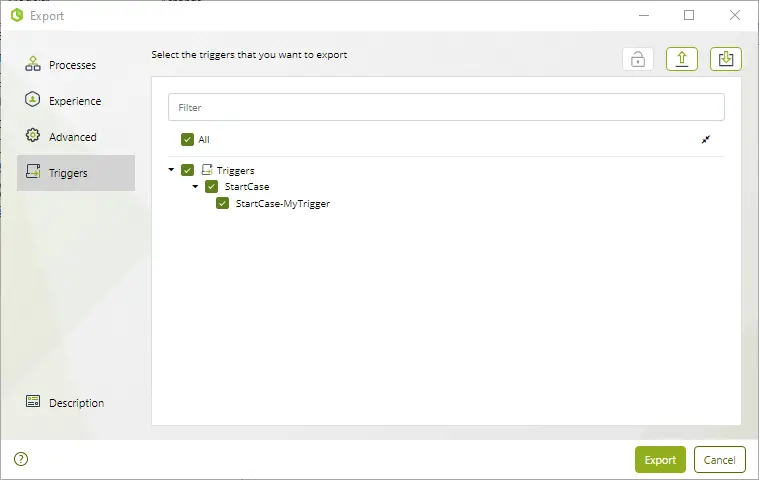Open the Experience section
This screenshot has width=759, height=480.
pos(76,101)
